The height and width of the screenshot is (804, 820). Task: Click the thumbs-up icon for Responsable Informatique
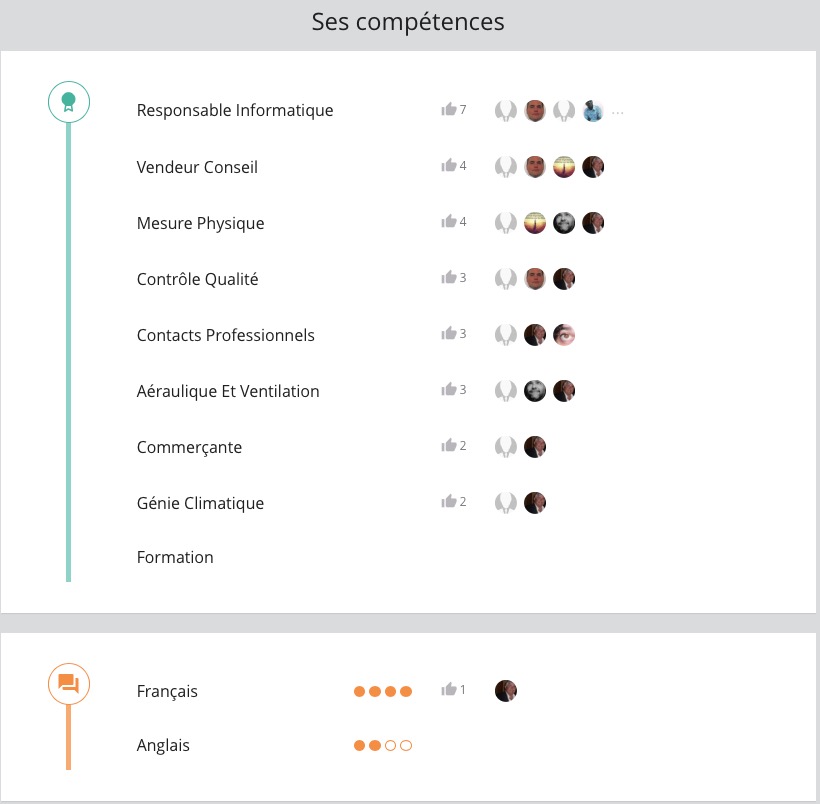(x=448, y=110)
